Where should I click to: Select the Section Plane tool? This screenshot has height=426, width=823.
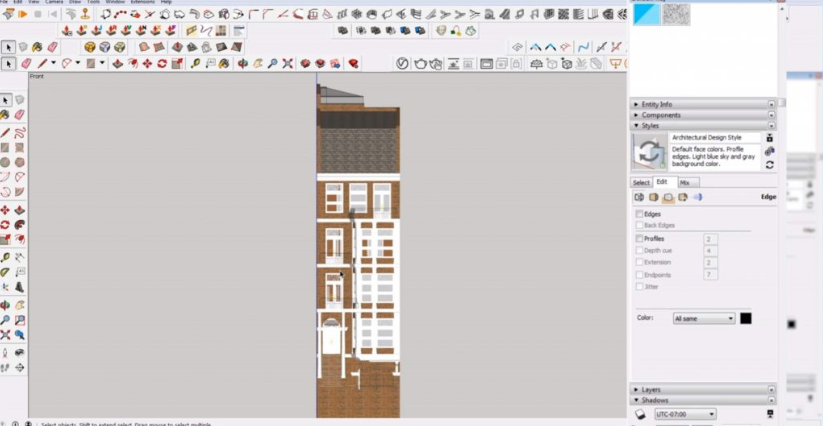tap(20, 368)
